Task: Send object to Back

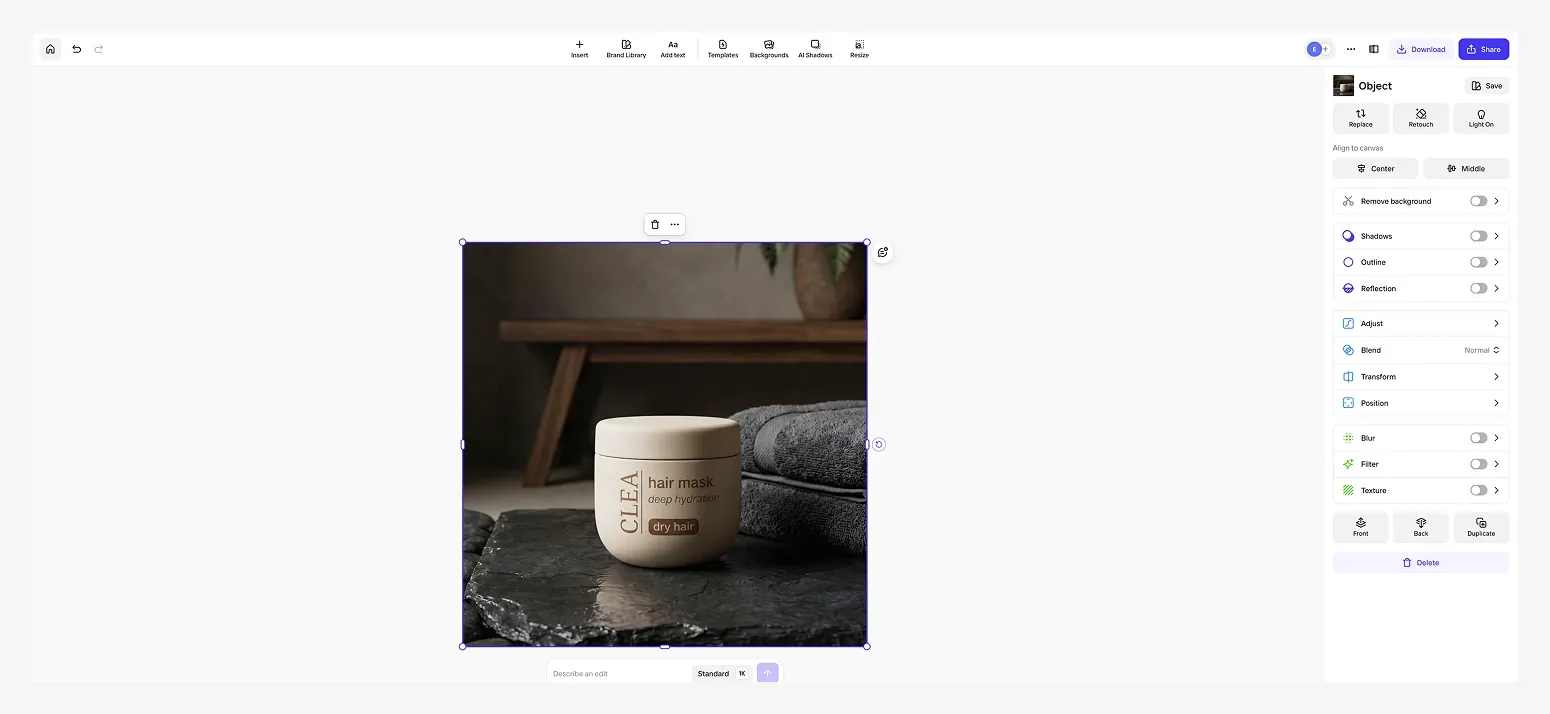Action: [x=1421, y=527]
